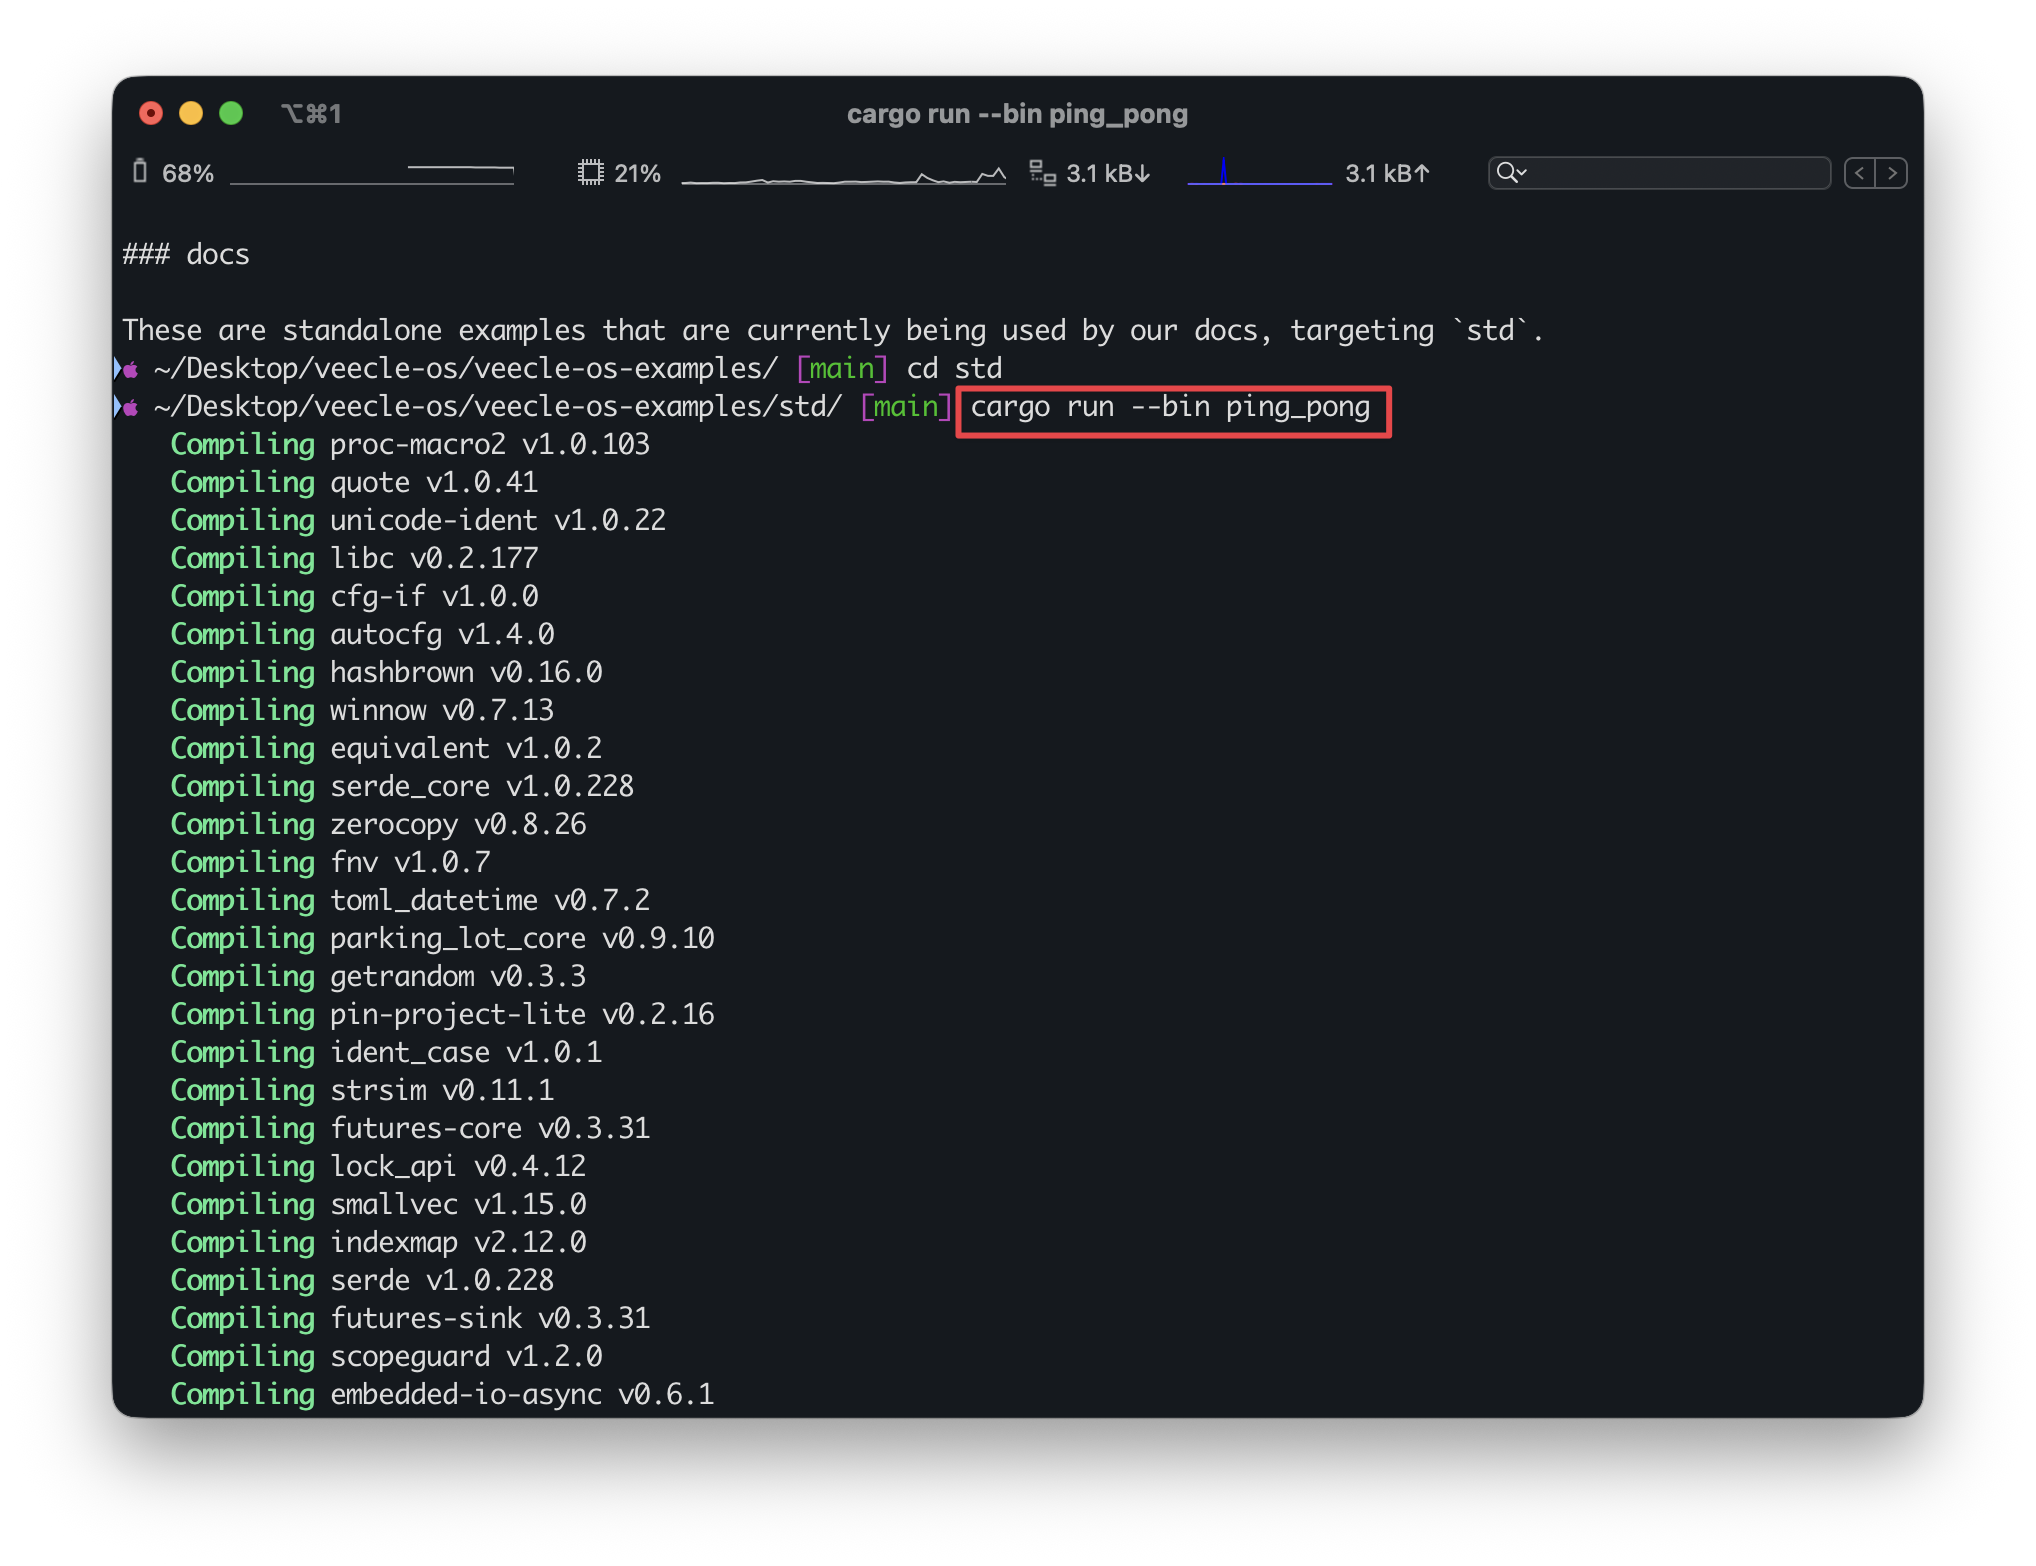
Task: Click the green zoom window button
Action: coord(231,113)
